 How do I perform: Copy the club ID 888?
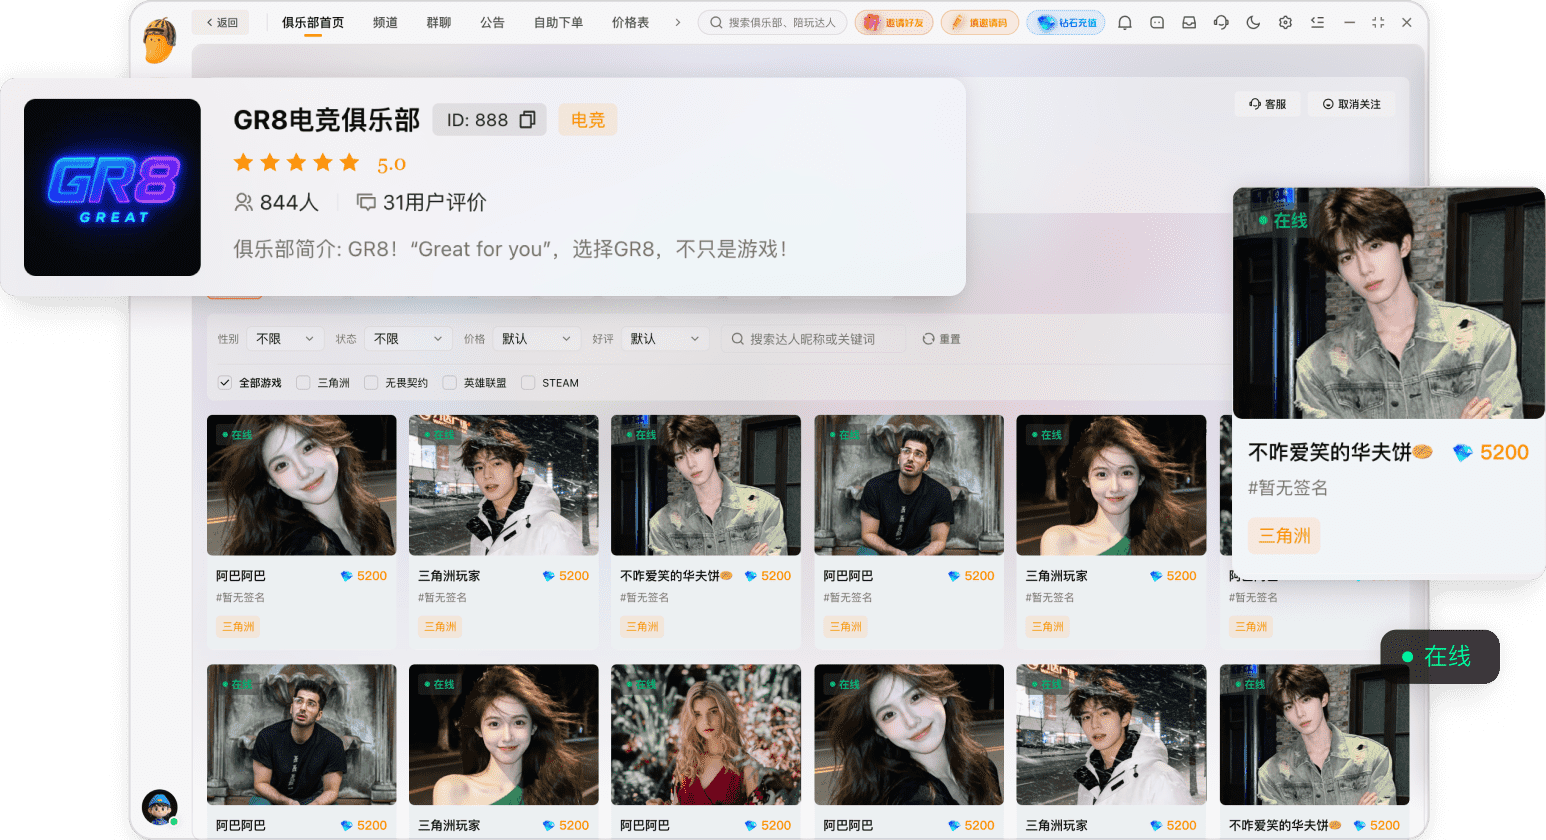pos(528,120)
